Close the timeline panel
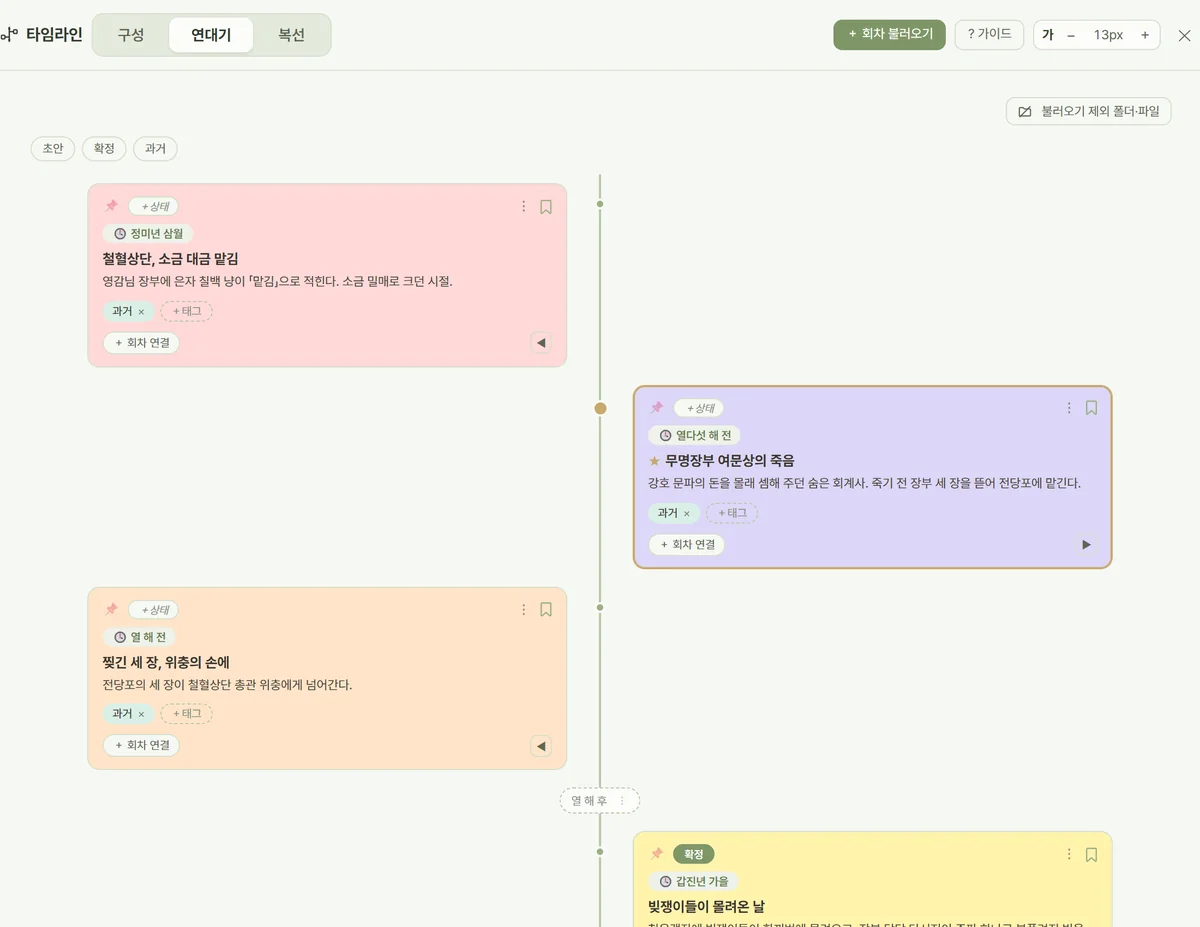Screen dimensions: 1200x927 pyautogui.click(x=1184, y=35)
